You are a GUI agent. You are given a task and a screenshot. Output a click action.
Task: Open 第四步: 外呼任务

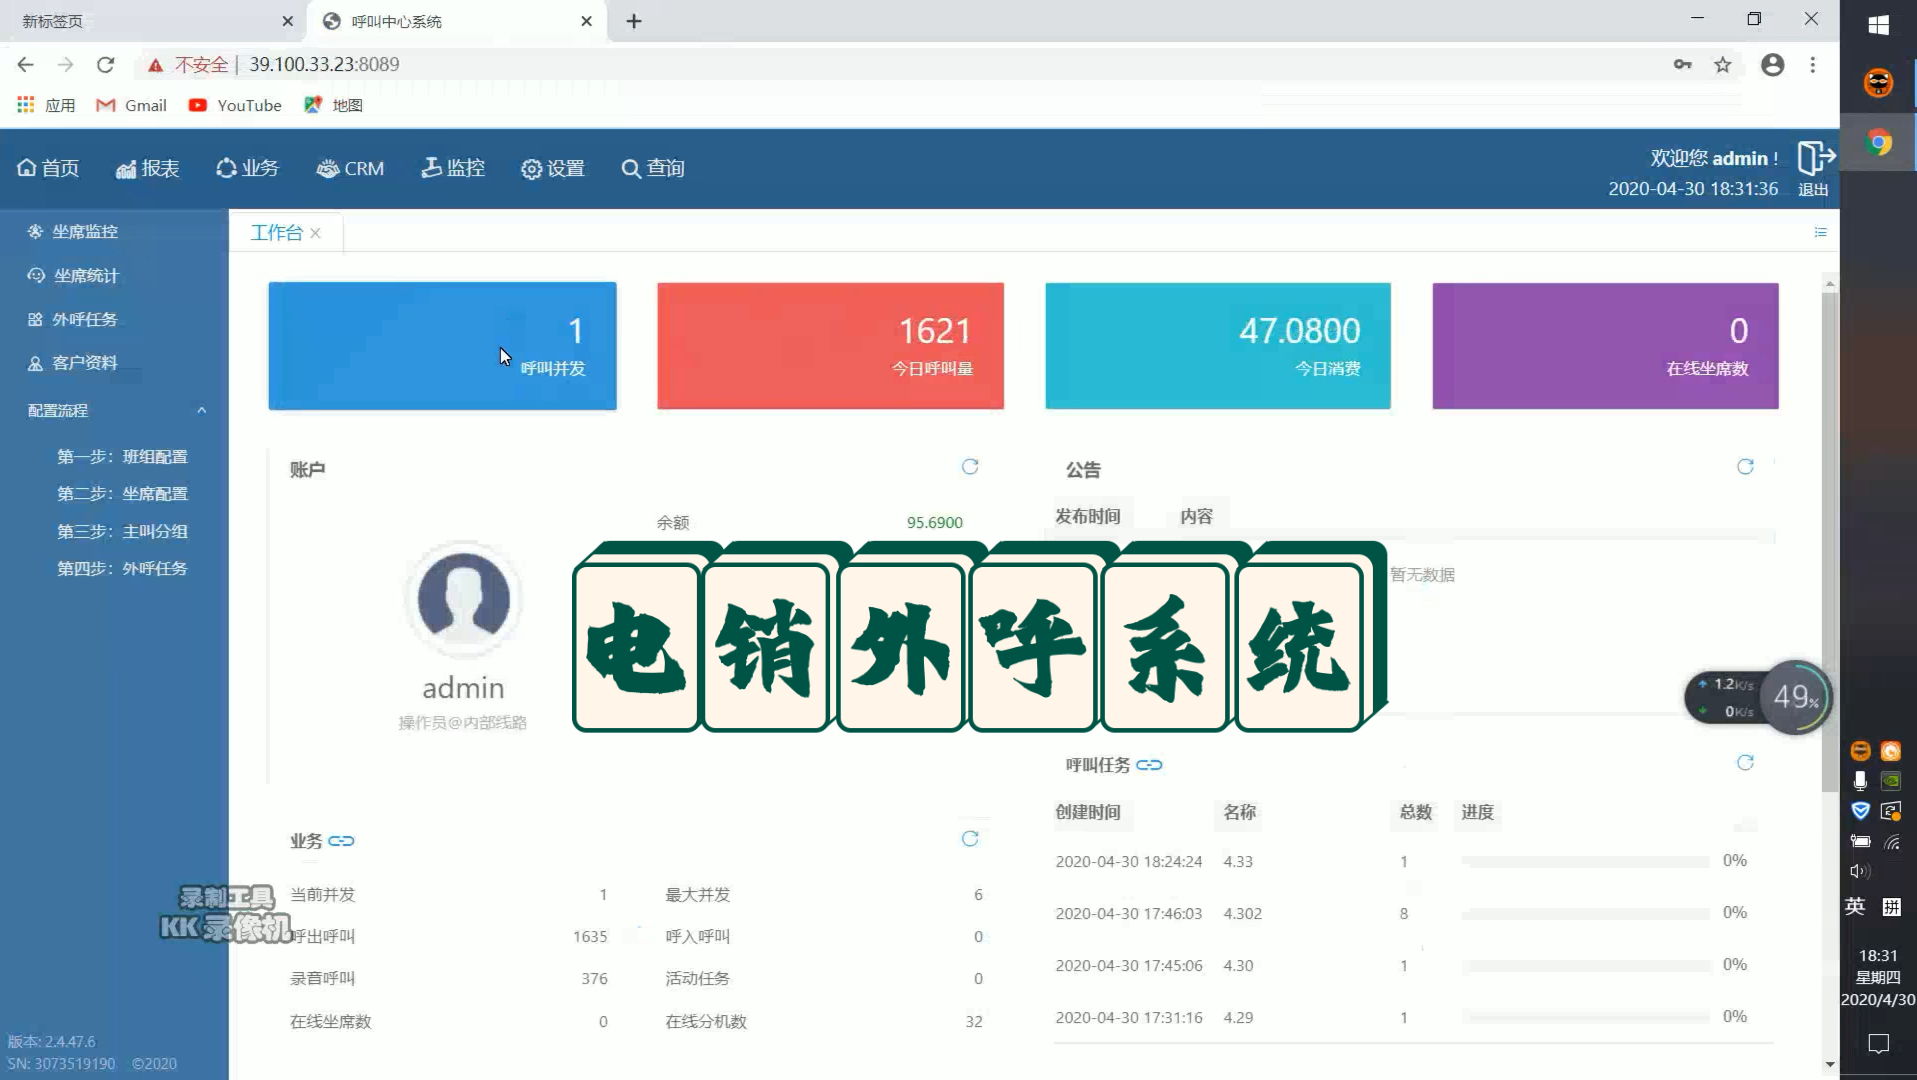click(x=122, y=568)
